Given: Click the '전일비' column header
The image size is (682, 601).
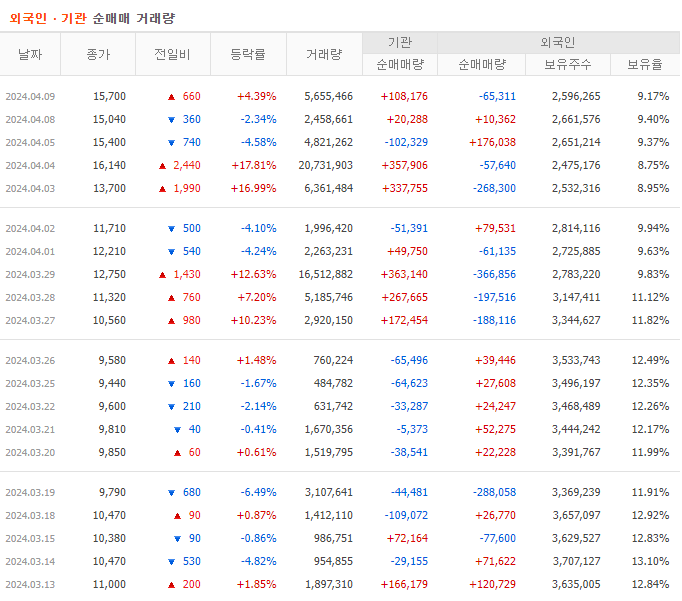Looking at the screenshot, I should (173, 54).
